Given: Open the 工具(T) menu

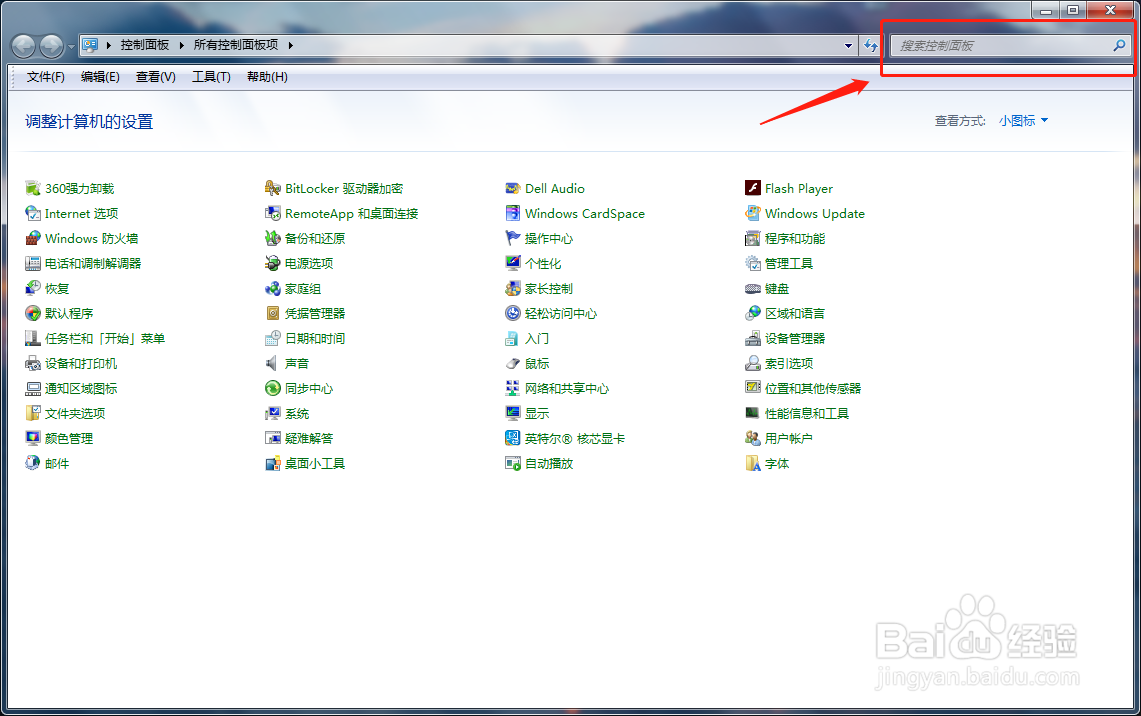Looking at the screenshot, I should point(211,76).
